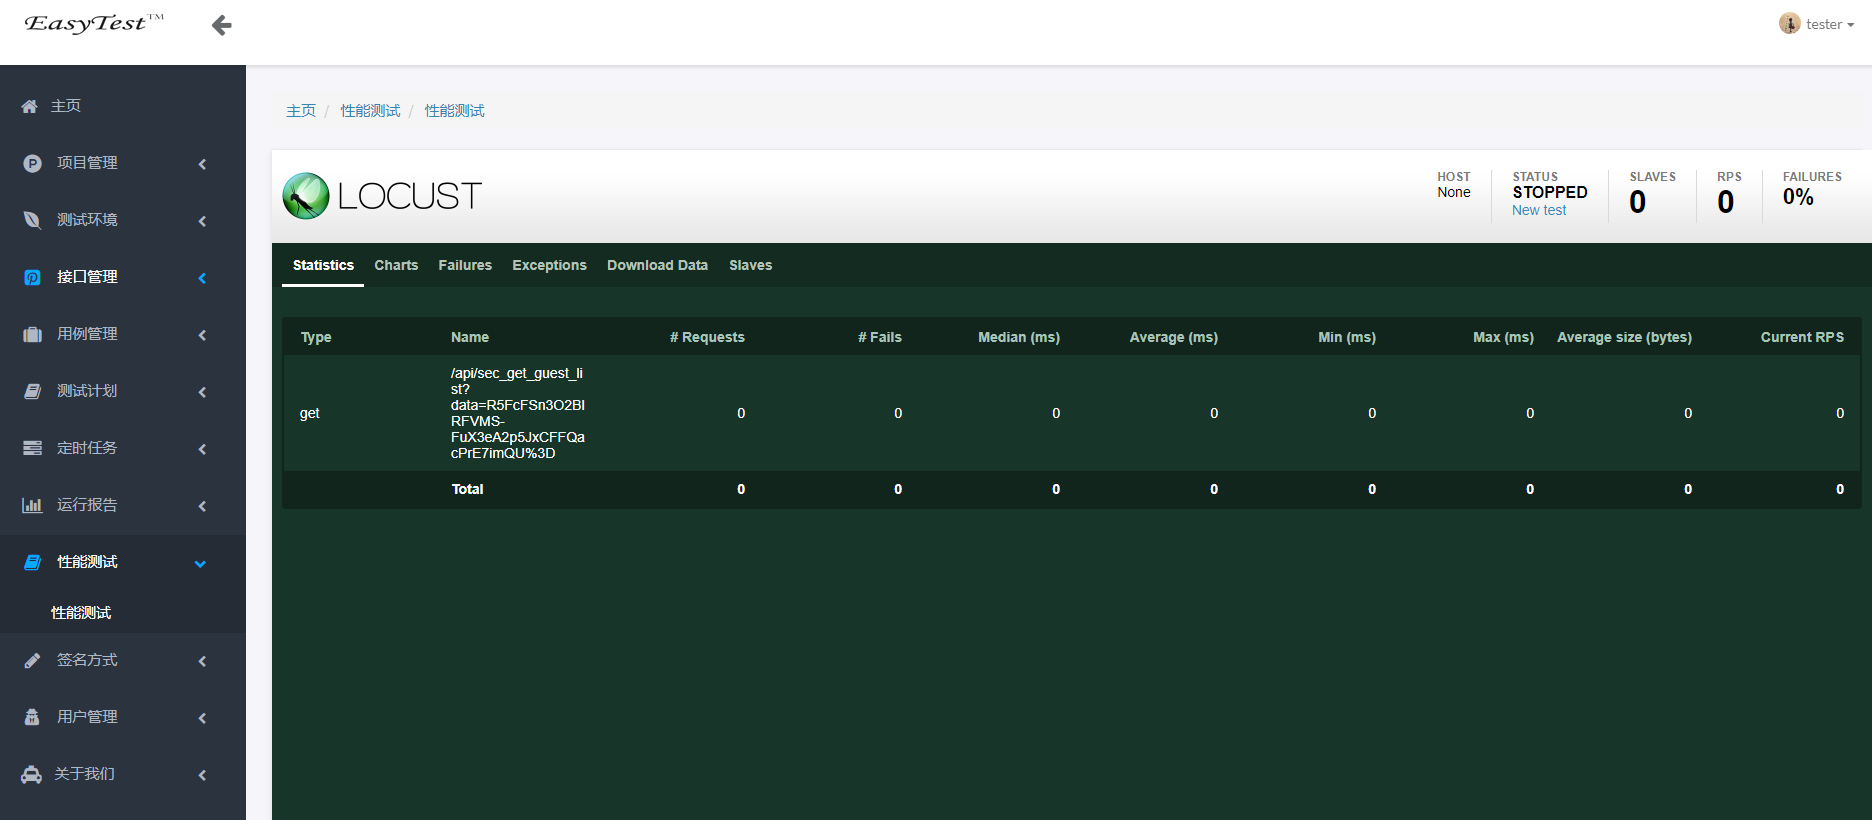This screenshot has height=820, width=1872.
Task: Switch to the Statistics tab
Action: coord(323,265)
